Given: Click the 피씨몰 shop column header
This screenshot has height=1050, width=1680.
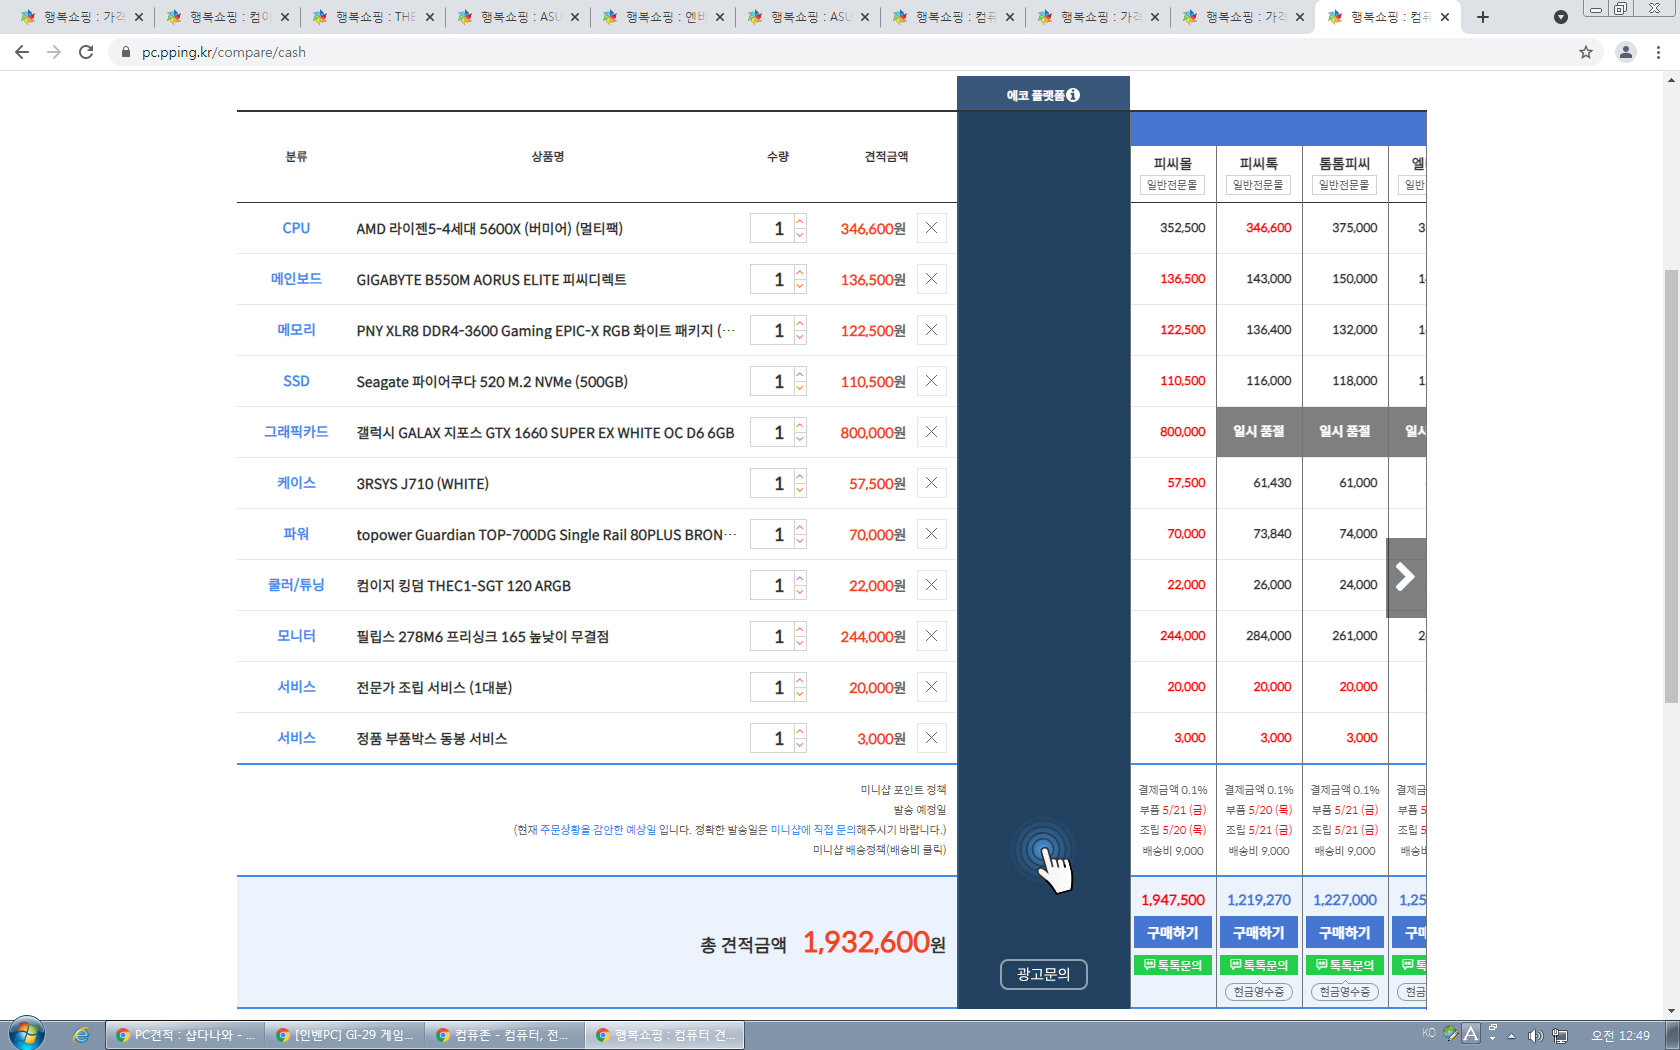Looking at the screenshot, I should (1173, 172).
